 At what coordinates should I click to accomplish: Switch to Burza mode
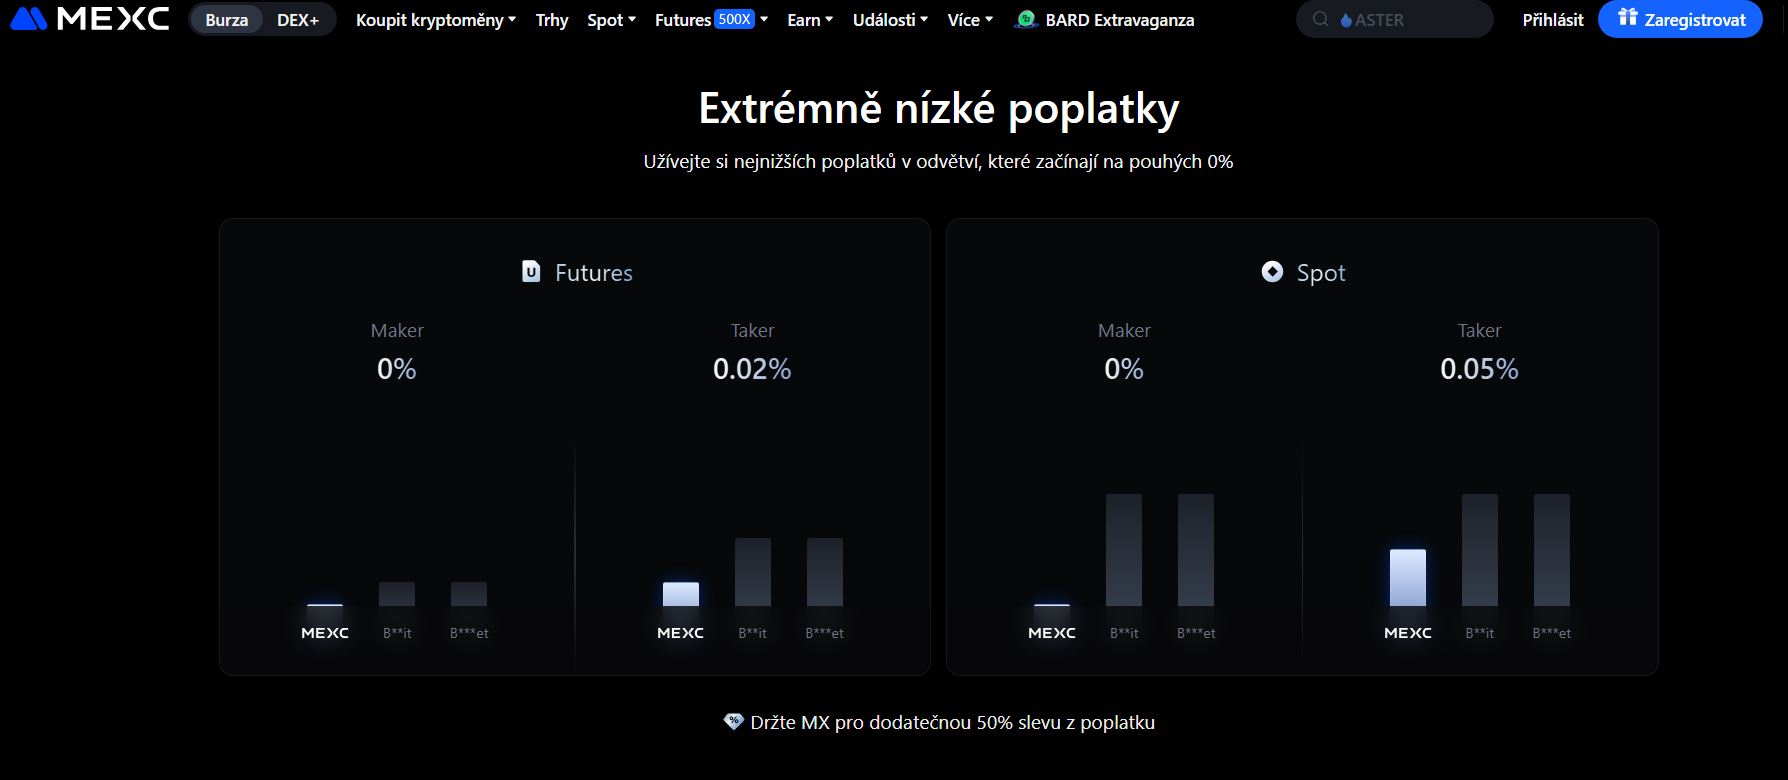tap(227, 19)
